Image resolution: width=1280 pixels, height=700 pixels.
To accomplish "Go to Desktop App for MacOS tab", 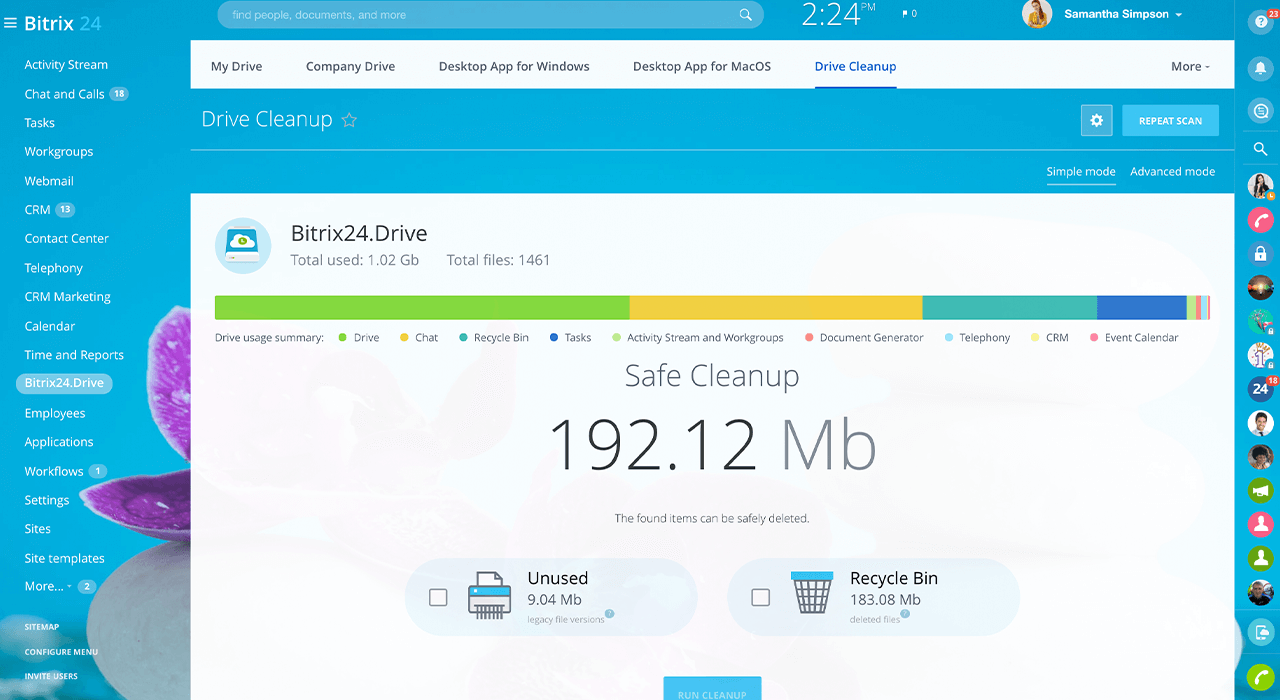I will point(702,67).
